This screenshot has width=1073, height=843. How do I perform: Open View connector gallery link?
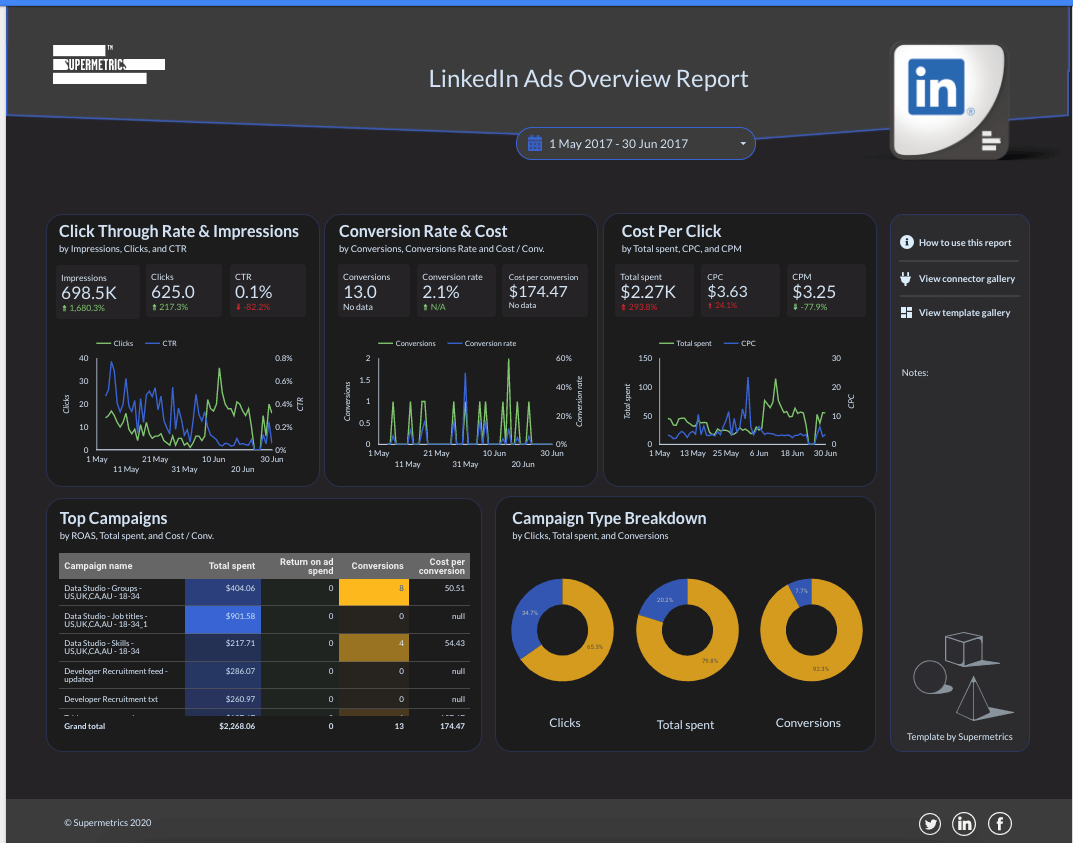coord(967,278)
